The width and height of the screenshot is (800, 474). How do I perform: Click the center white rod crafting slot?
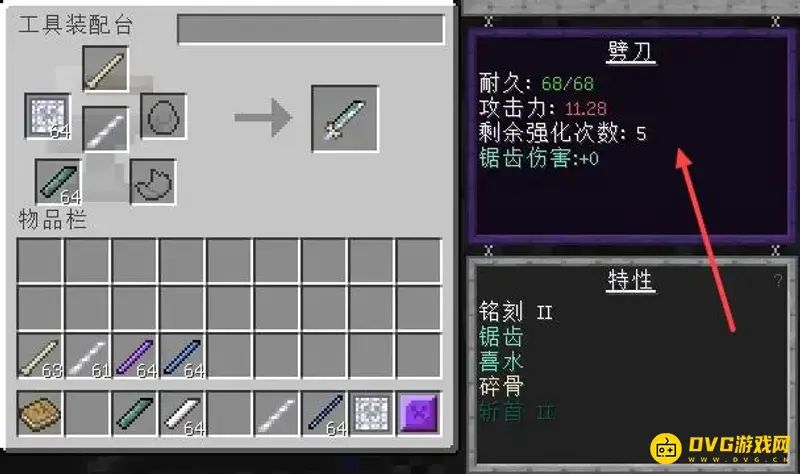(105, 129)
